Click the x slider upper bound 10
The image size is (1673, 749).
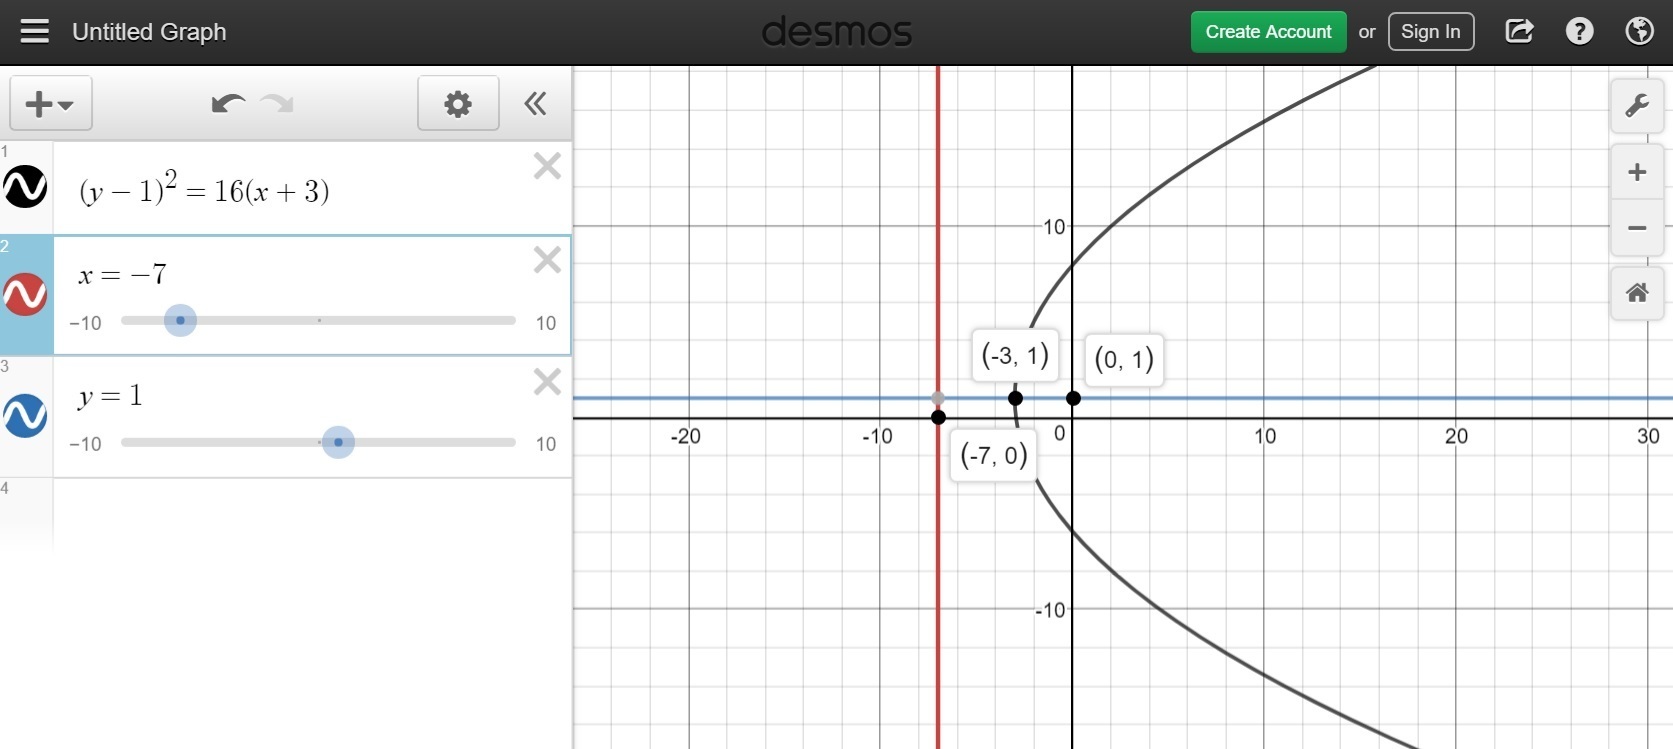click(546, 323)
